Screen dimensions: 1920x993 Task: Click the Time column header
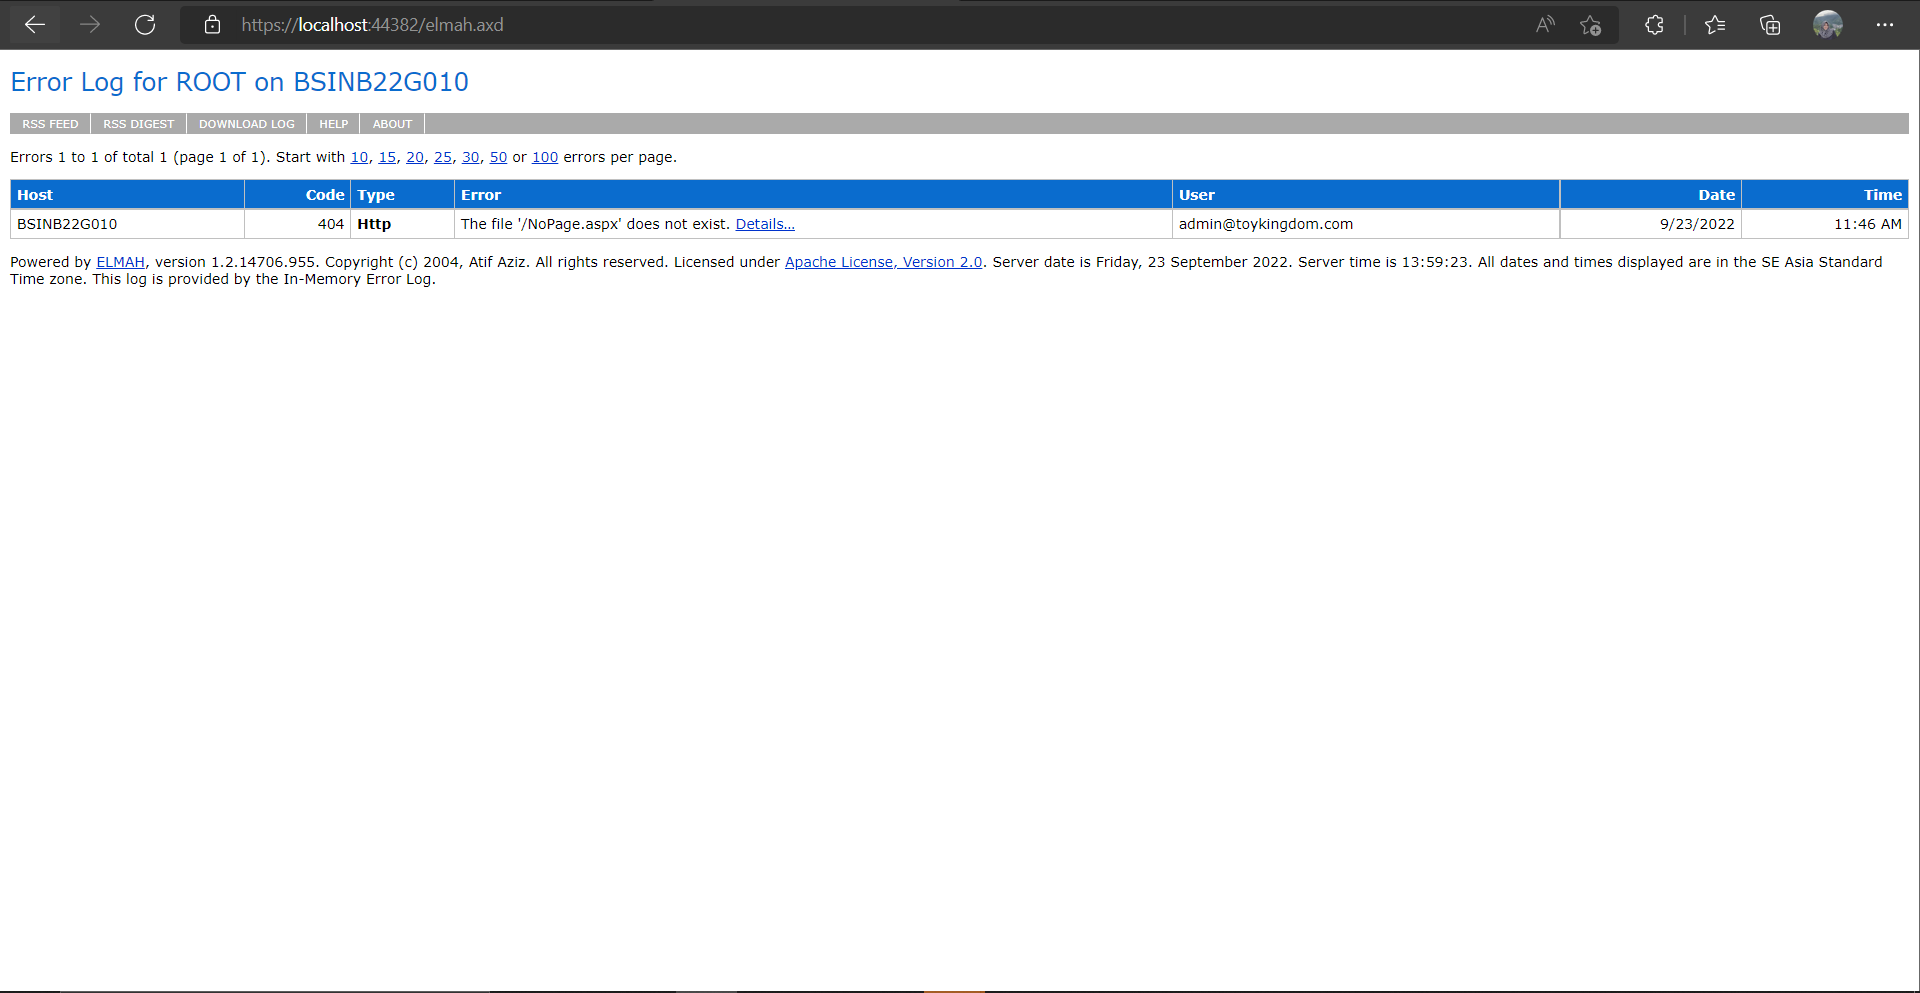[1825, 195]
